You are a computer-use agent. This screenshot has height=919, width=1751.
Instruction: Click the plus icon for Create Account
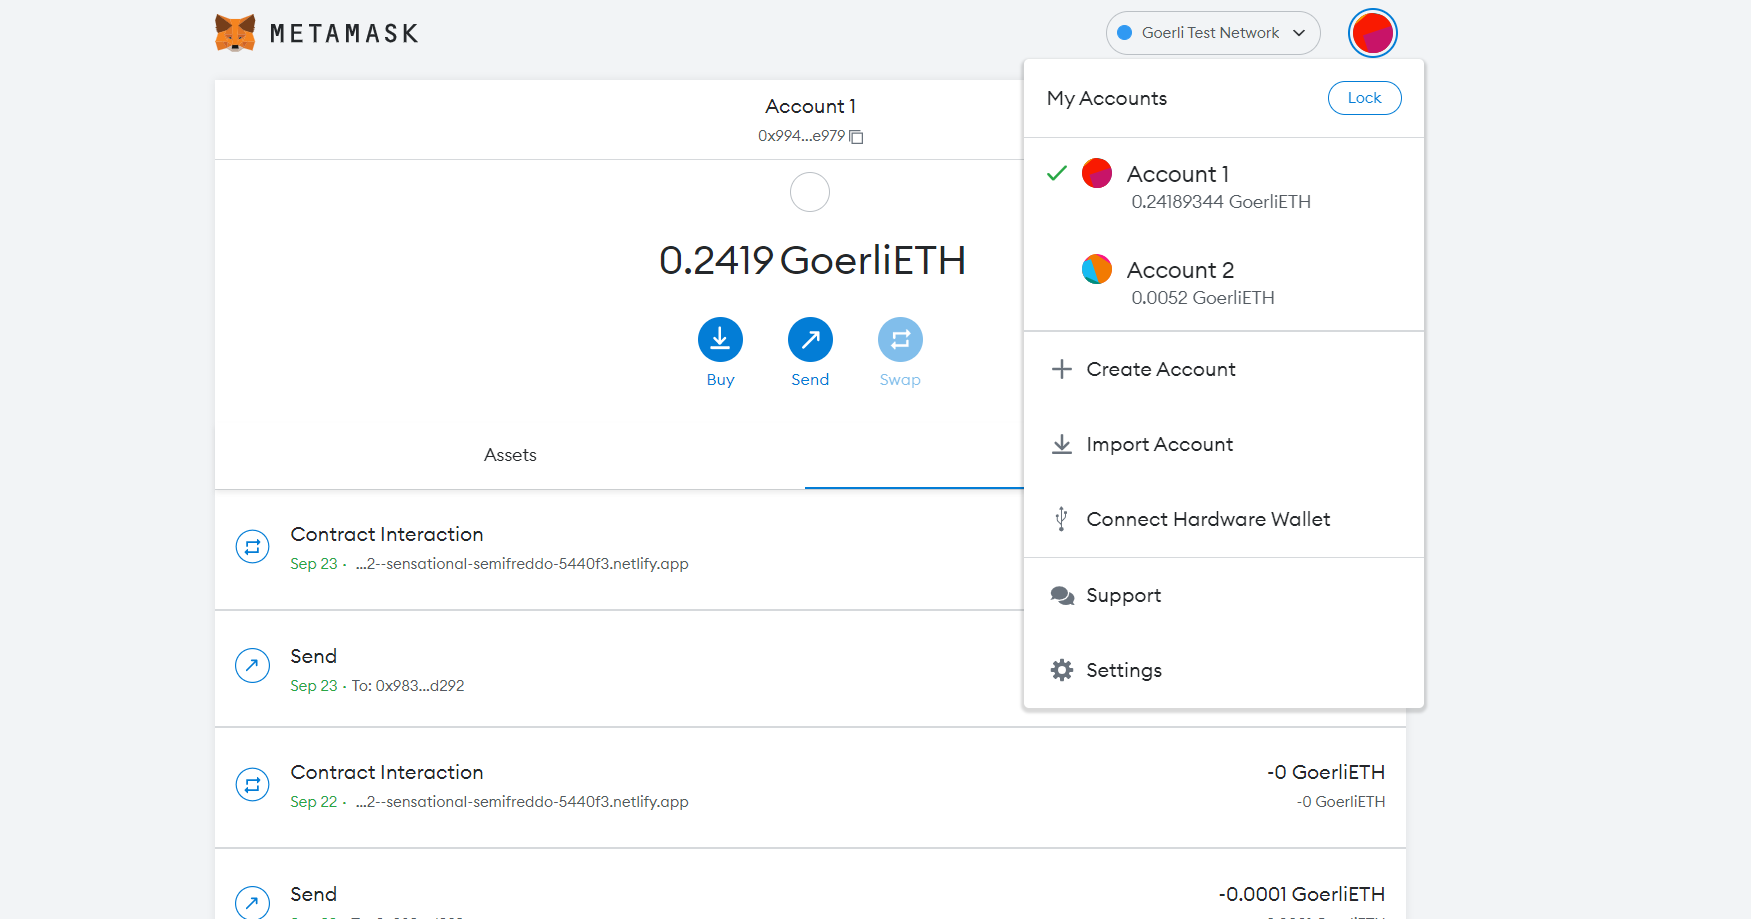(1062, 369)
